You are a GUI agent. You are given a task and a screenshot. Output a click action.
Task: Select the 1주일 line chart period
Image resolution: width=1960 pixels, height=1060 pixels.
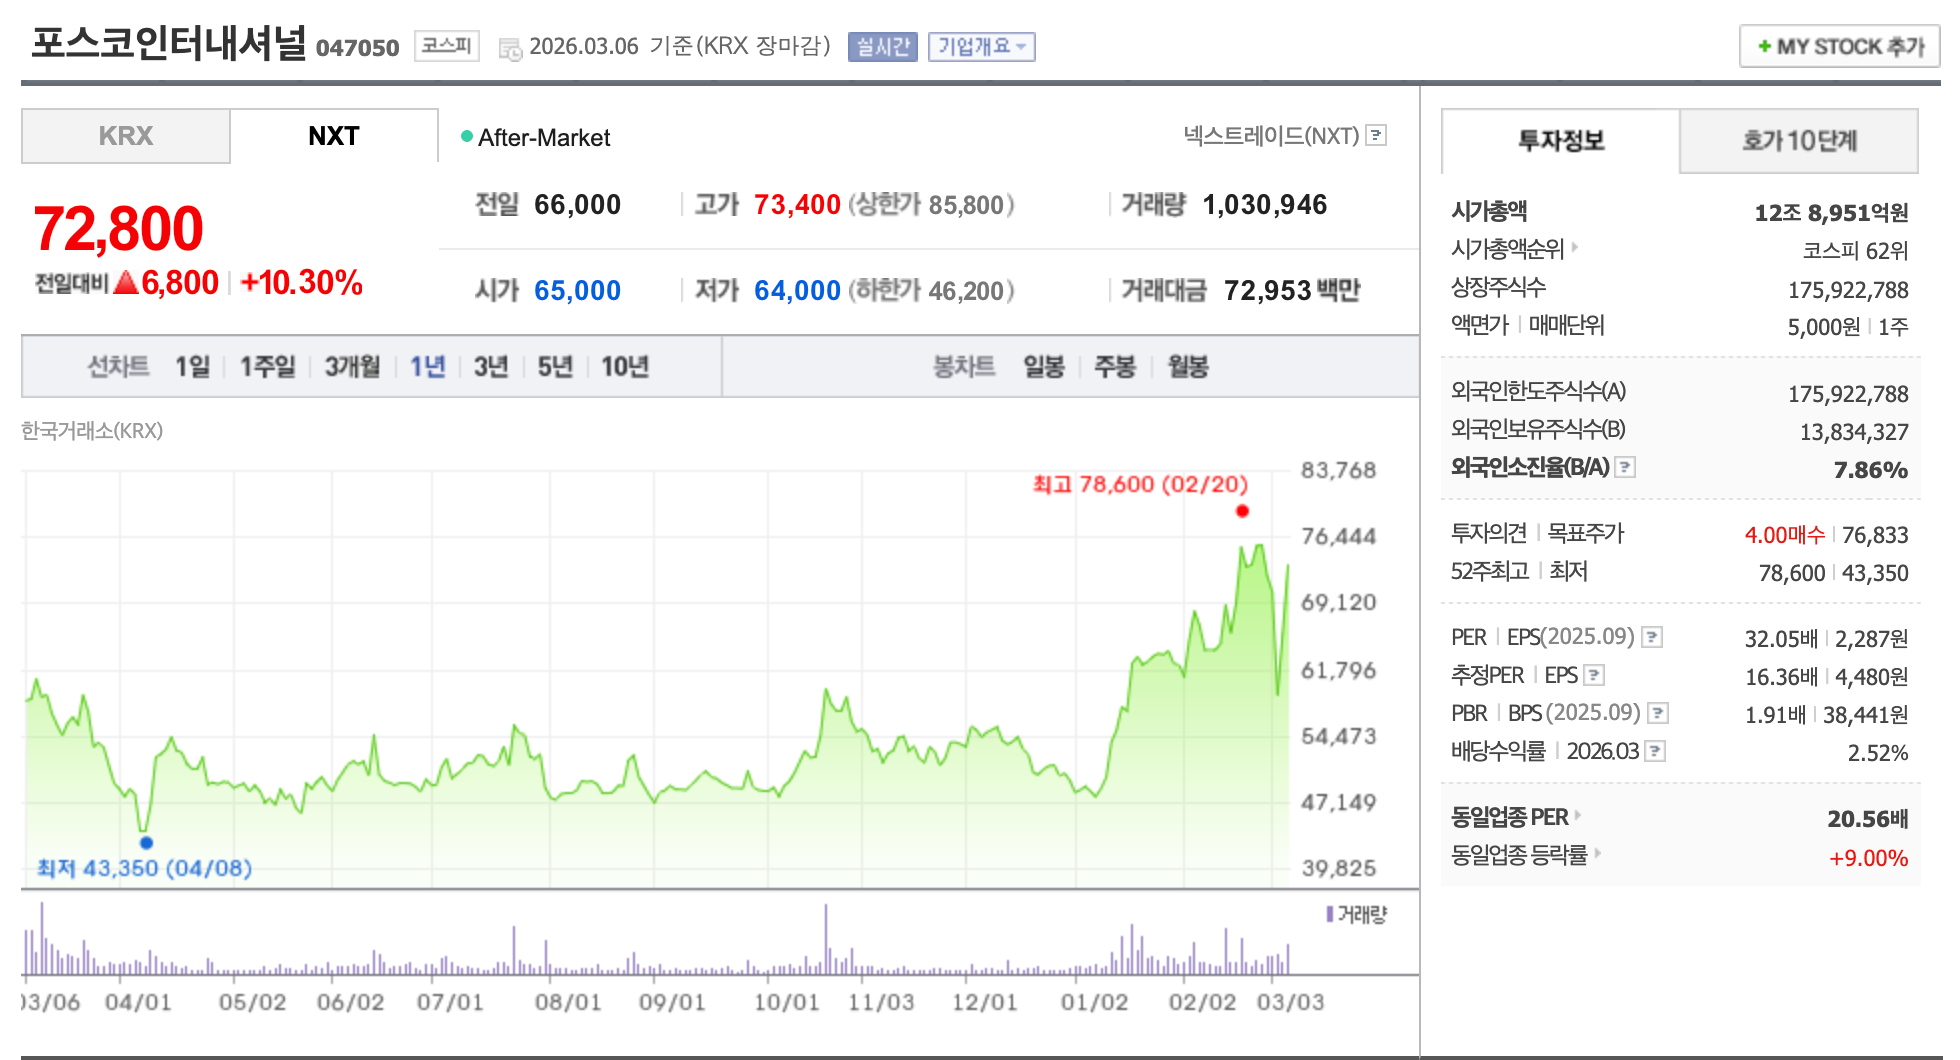(x=268, y=367)
